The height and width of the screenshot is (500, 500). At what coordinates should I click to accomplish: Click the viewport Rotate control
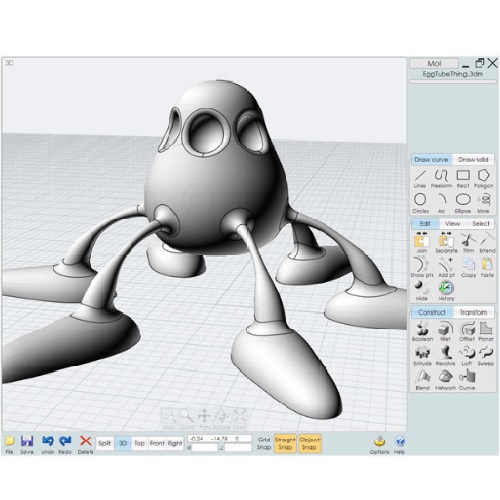pyautogui.click(x=222, y=419)
